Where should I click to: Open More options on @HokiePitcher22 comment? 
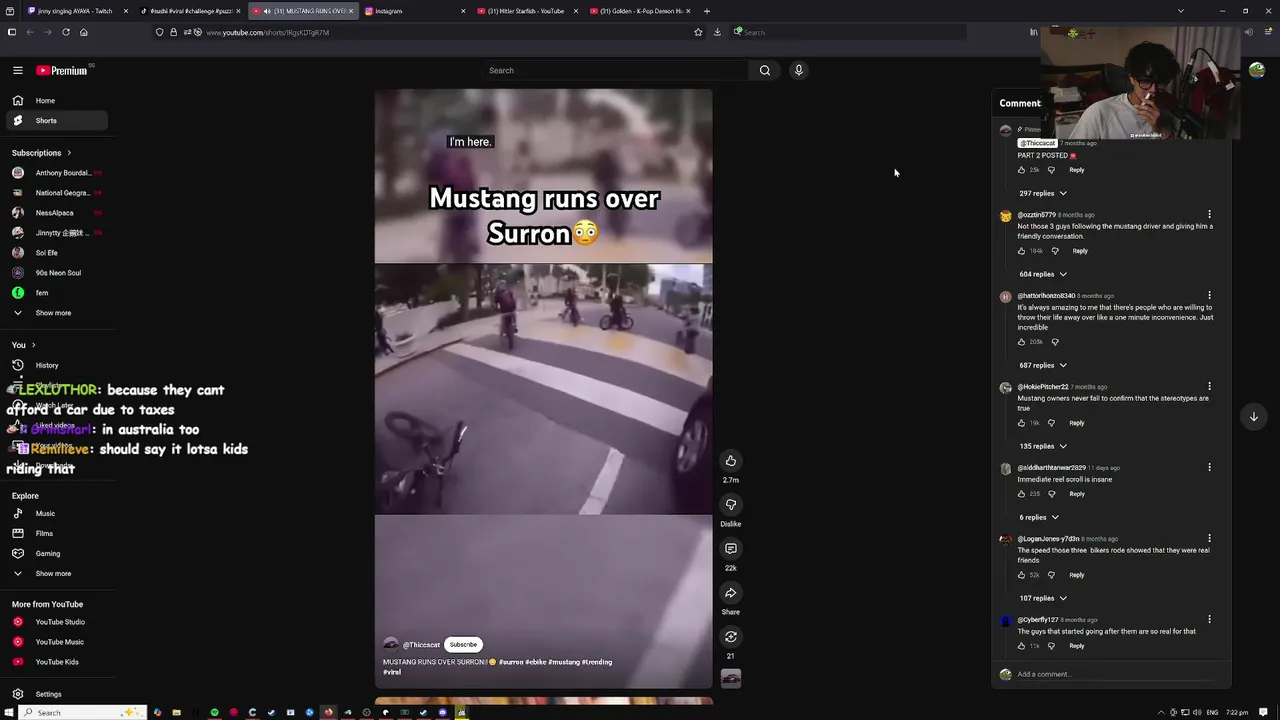(x=1209, y=386)
